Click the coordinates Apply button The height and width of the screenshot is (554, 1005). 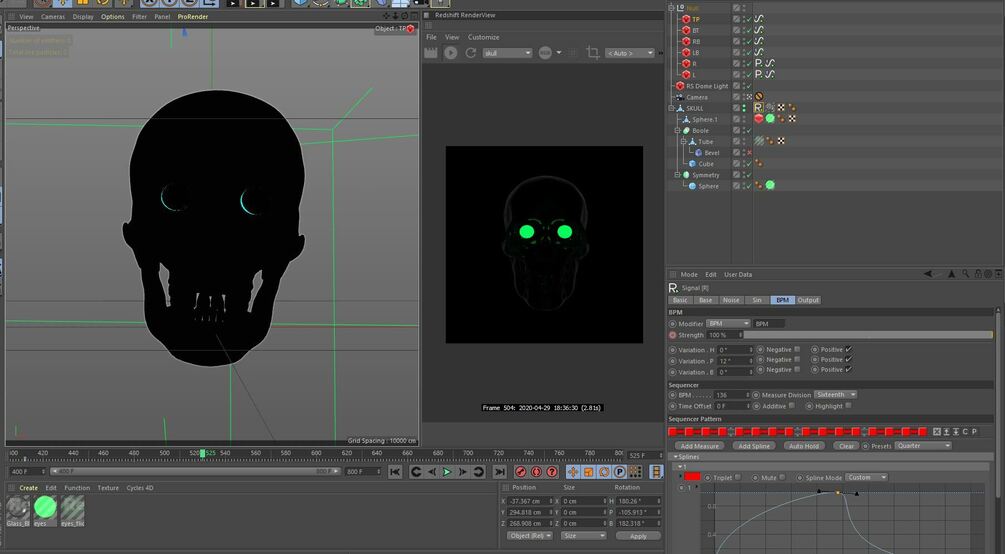pyautogui.click(x=638, y=536)
